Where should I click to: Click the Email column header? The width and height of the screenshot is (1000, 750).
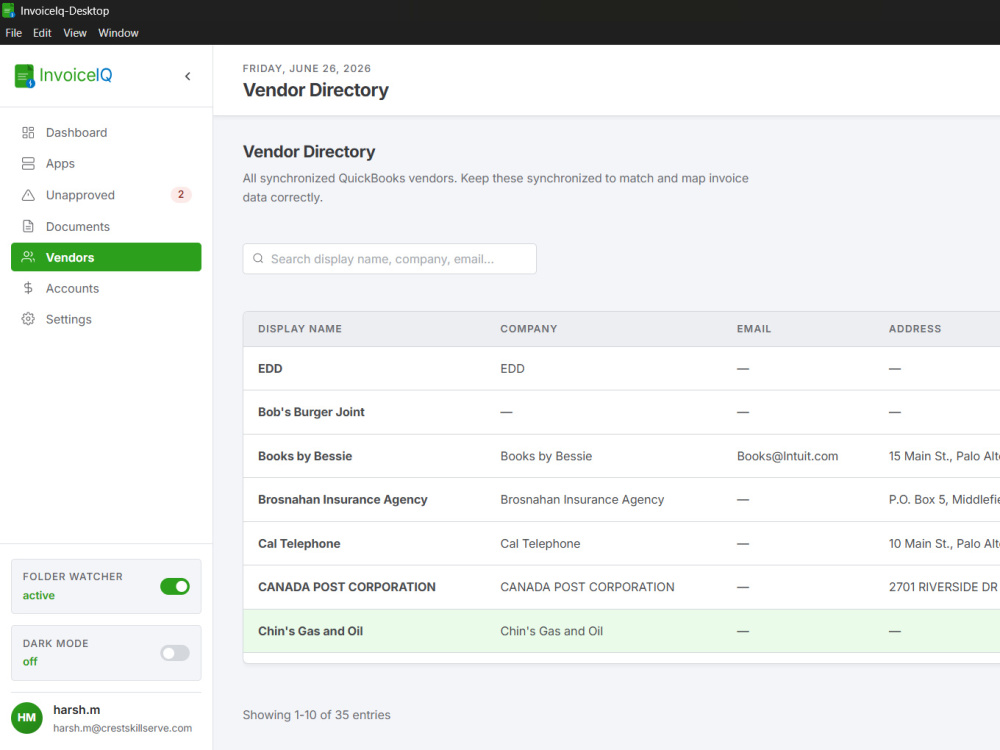(x=754, y=329)
